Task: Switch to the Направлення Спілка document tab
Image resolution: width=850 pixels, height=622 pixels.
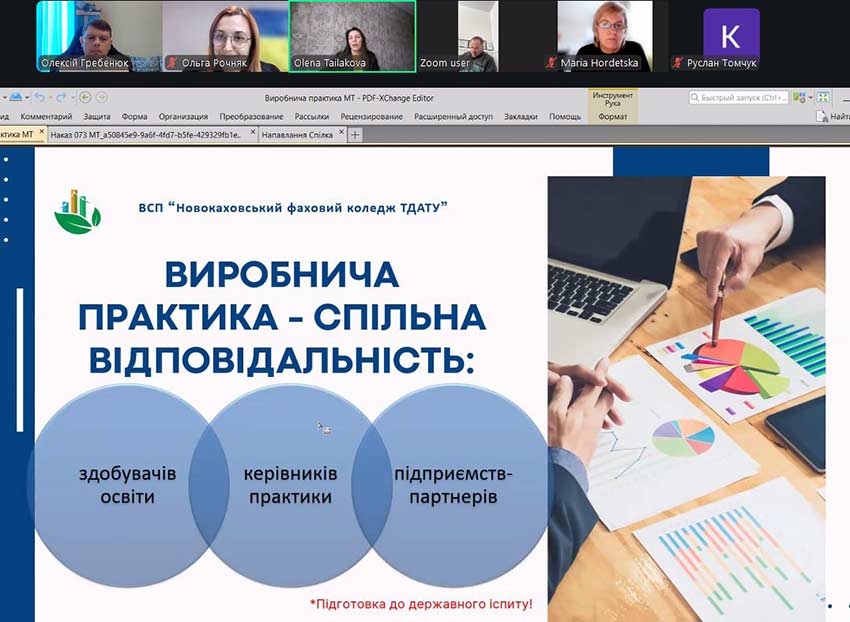Action: tap(297, 135)
